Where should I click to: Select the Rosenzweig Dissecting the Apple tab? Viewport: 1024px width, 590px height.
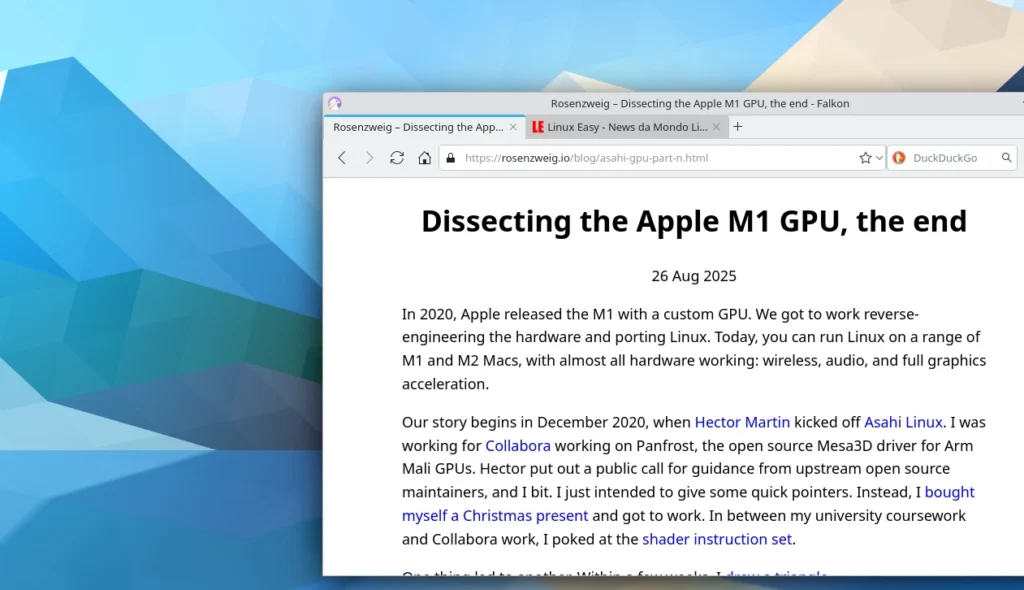click(418, 127)
